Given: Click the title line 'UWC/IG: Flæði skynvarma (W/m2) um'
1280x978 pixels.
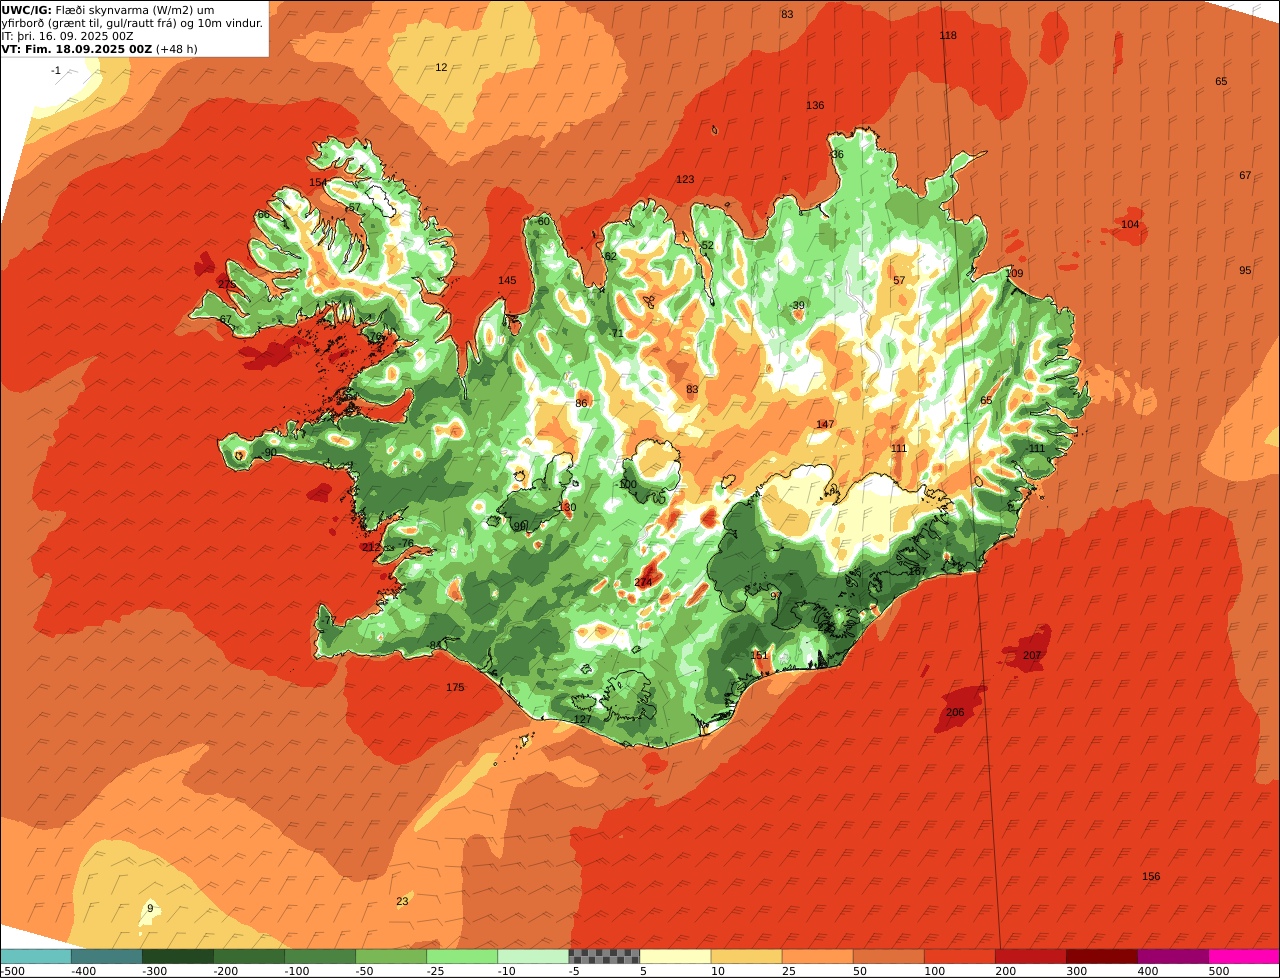Looking at the screenshot, I should (109, 10).
